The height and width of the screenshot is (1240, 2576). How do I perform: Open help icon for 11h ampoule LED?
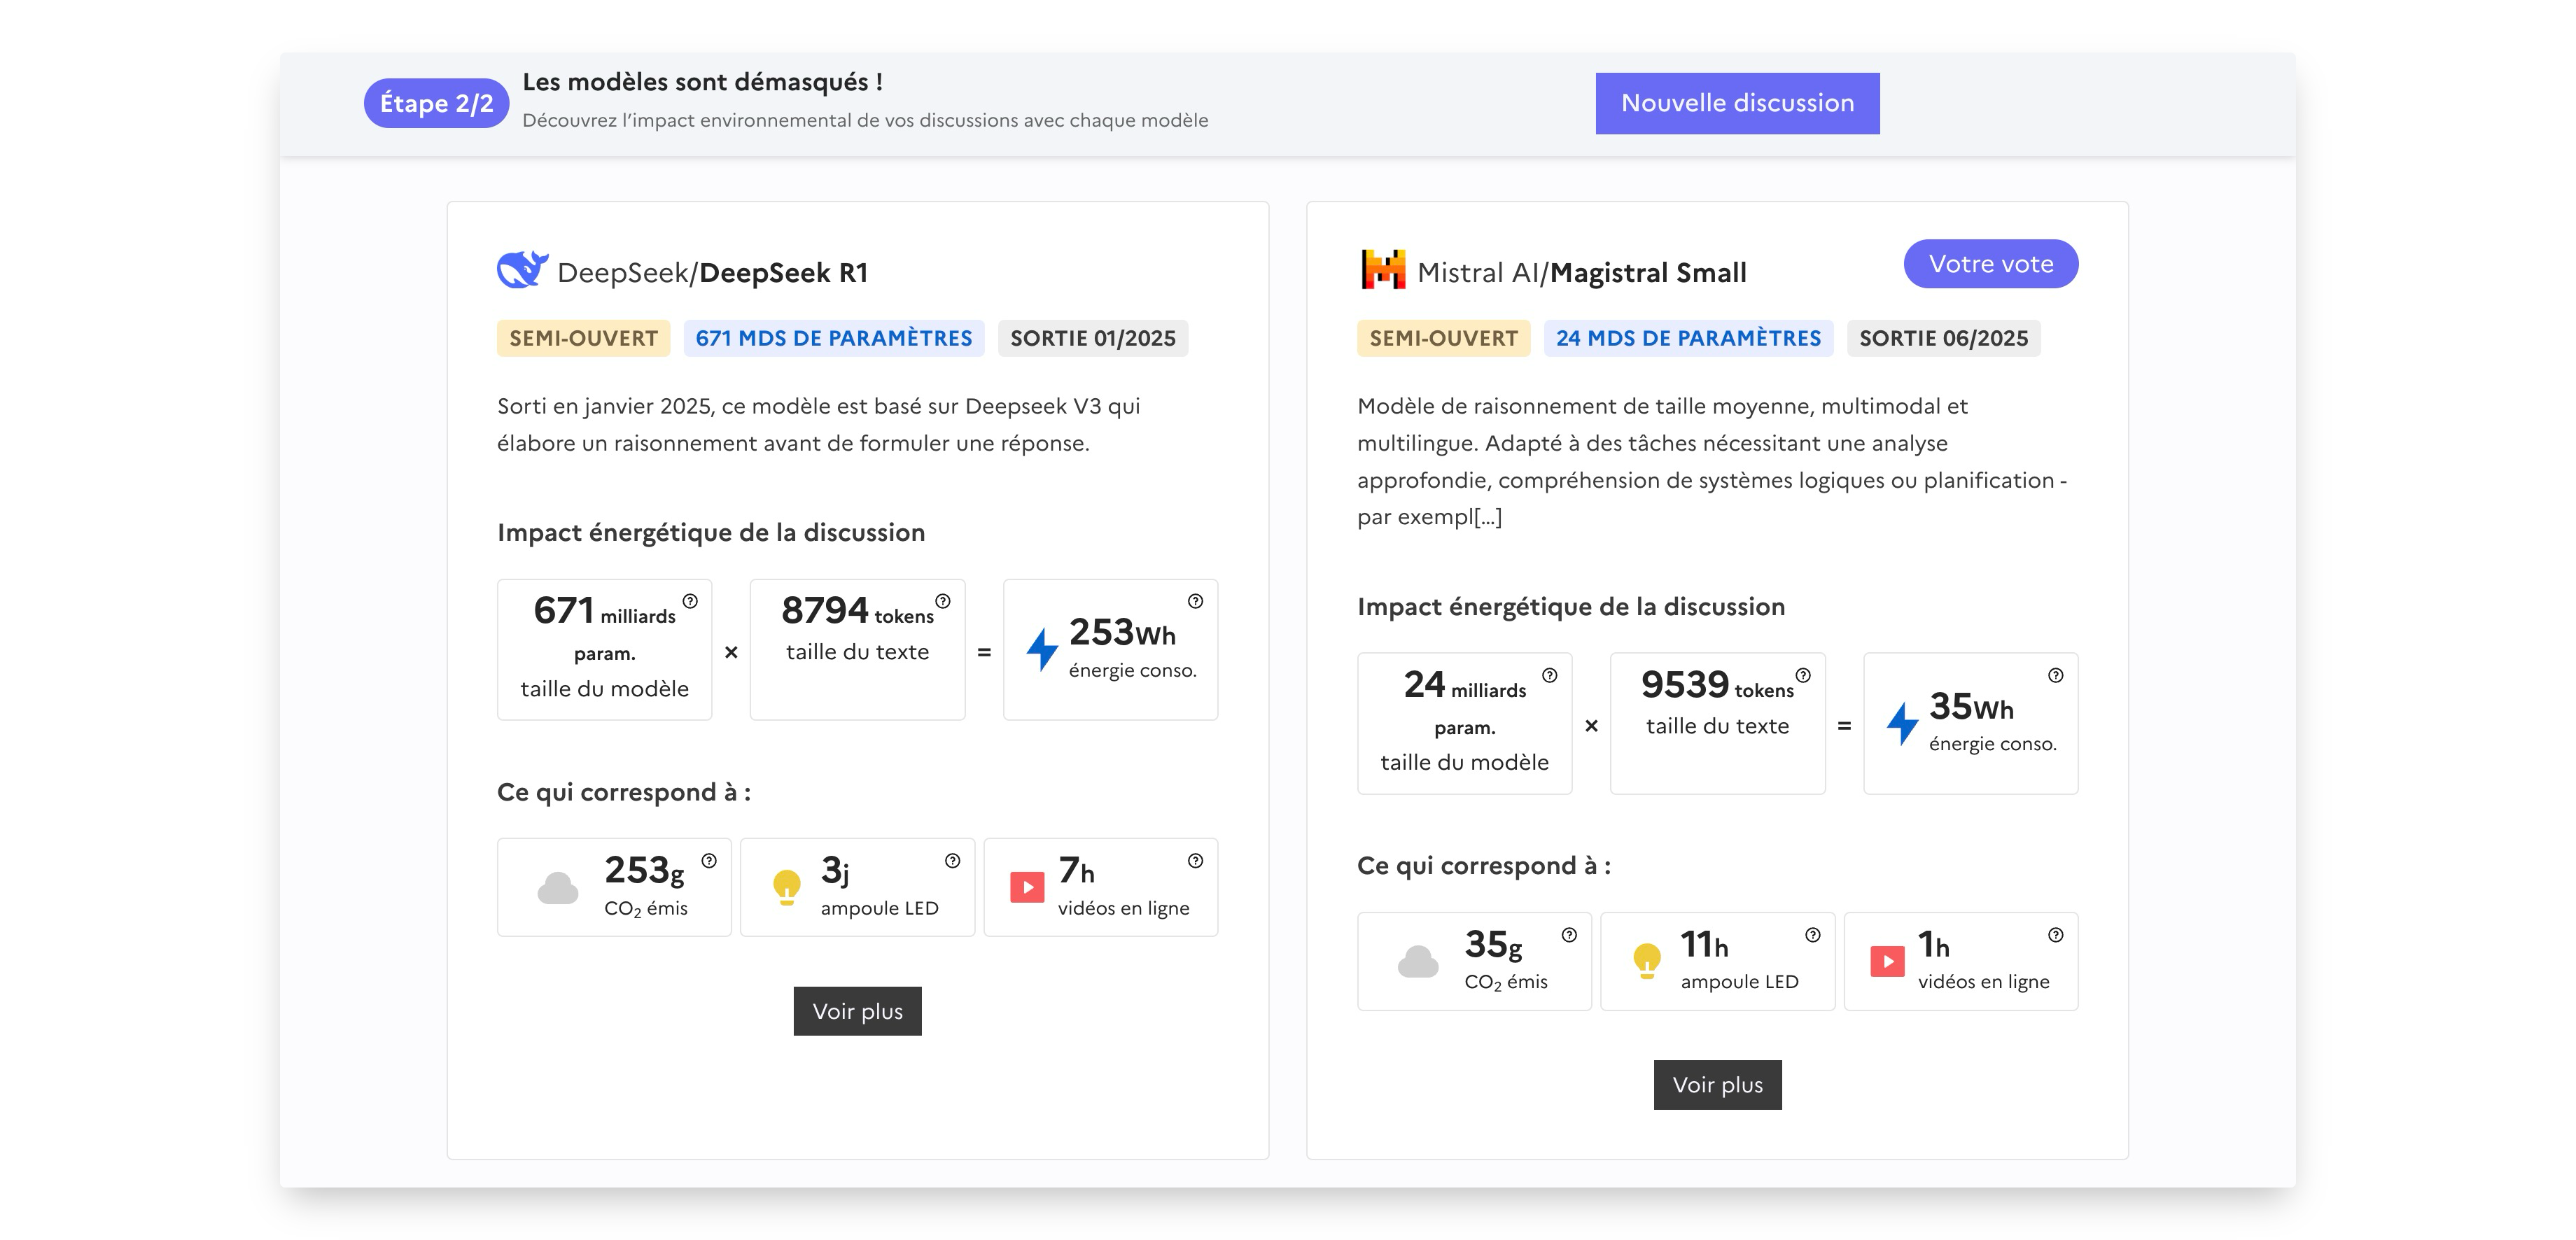[x=1812, y=934]
